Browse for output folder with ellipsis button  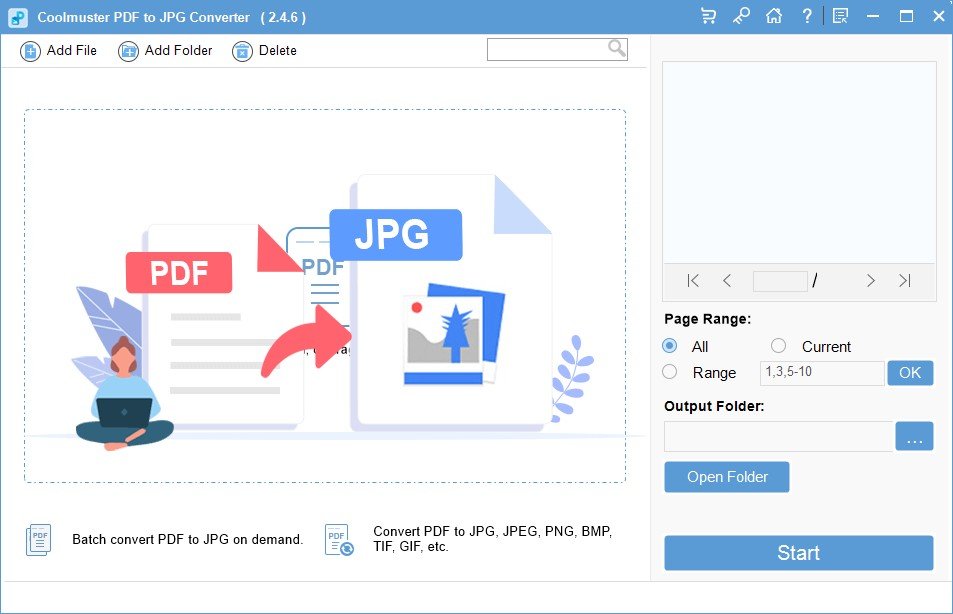[914, 437]
